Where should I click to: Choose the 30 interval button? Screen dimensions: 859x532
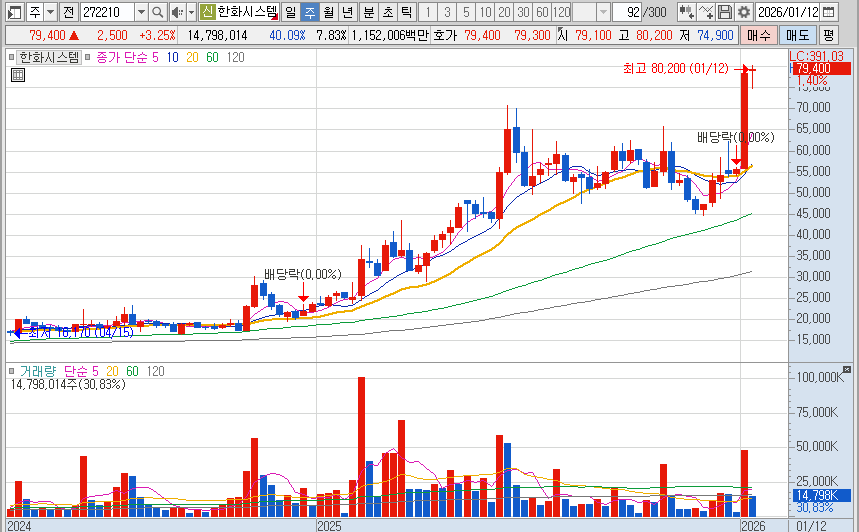[x=524, y=12]
